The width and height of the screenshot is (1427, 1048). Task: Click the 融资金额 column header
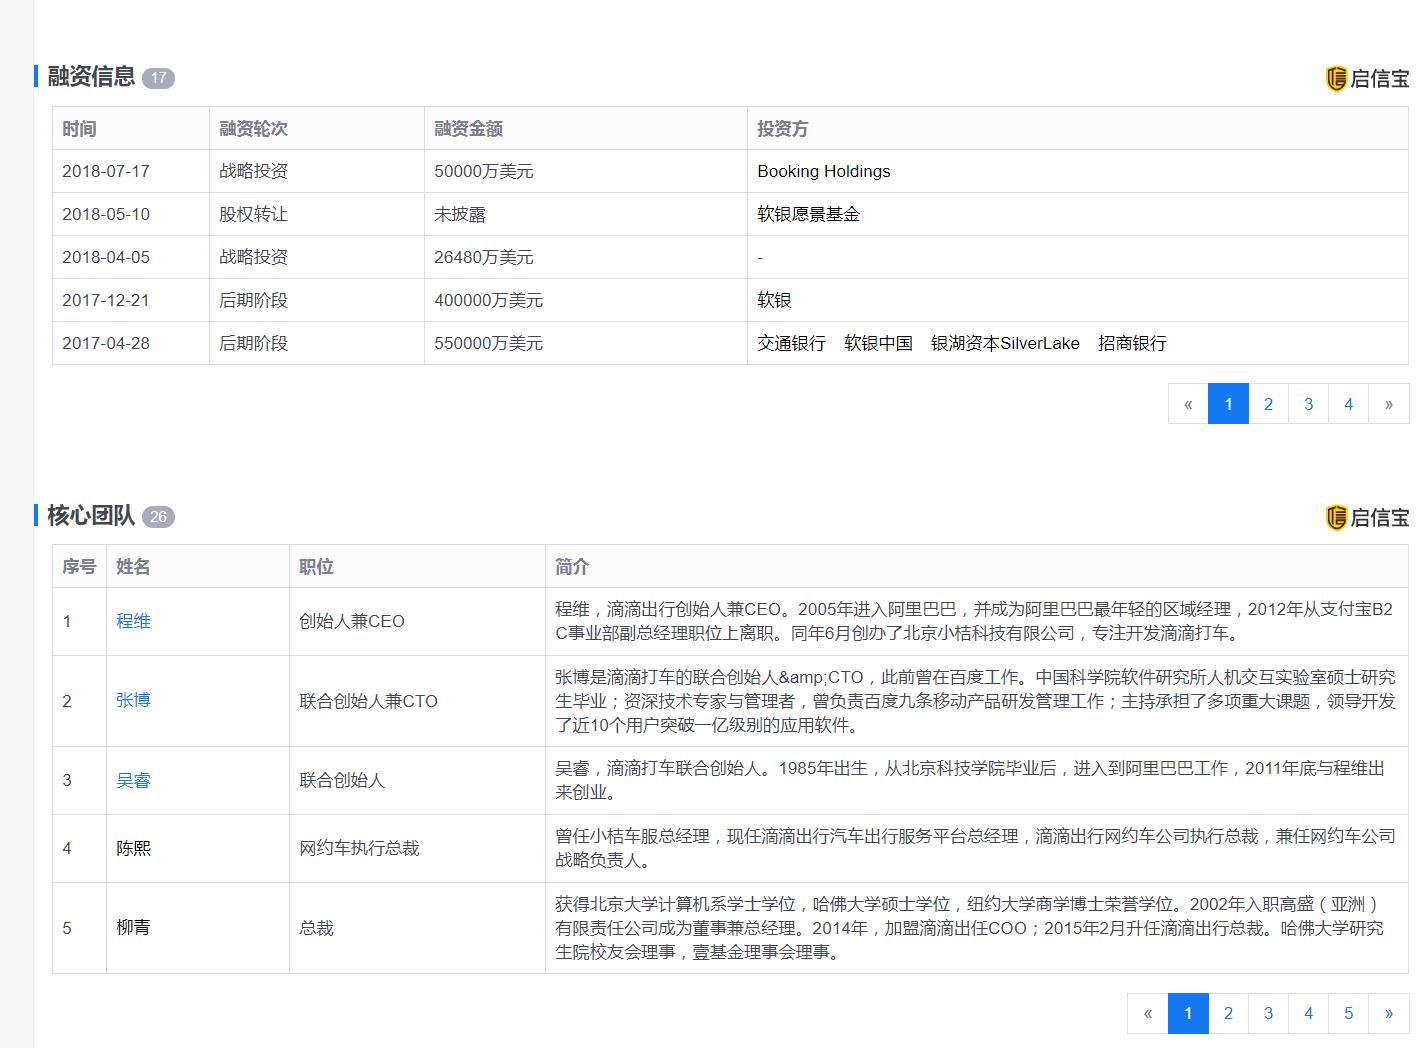point(468,129)
